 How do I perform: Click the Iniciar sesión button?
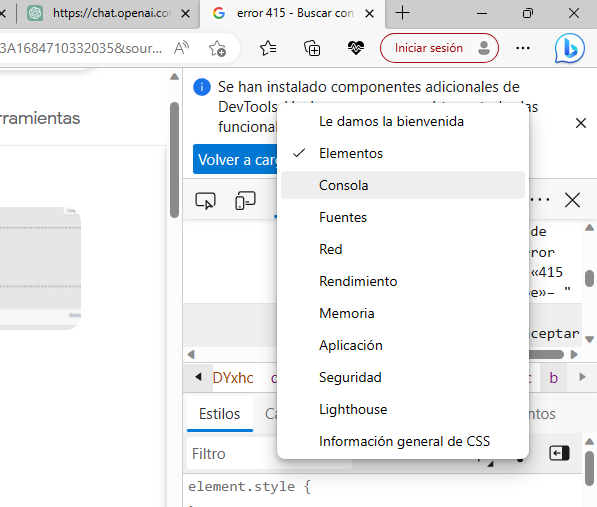439,48
